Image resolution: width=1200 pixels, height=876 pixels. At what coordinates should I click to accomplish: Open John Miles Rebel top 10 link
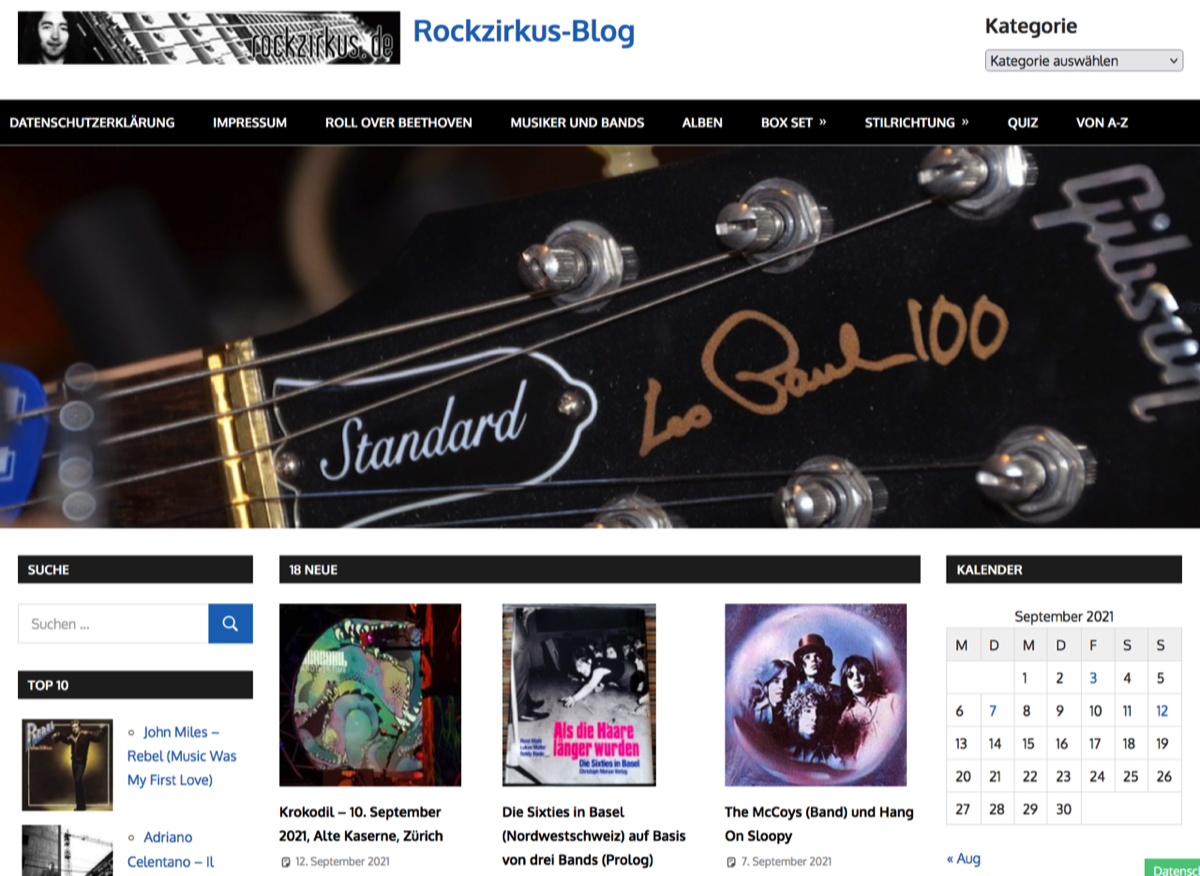[x=182, y=756]
